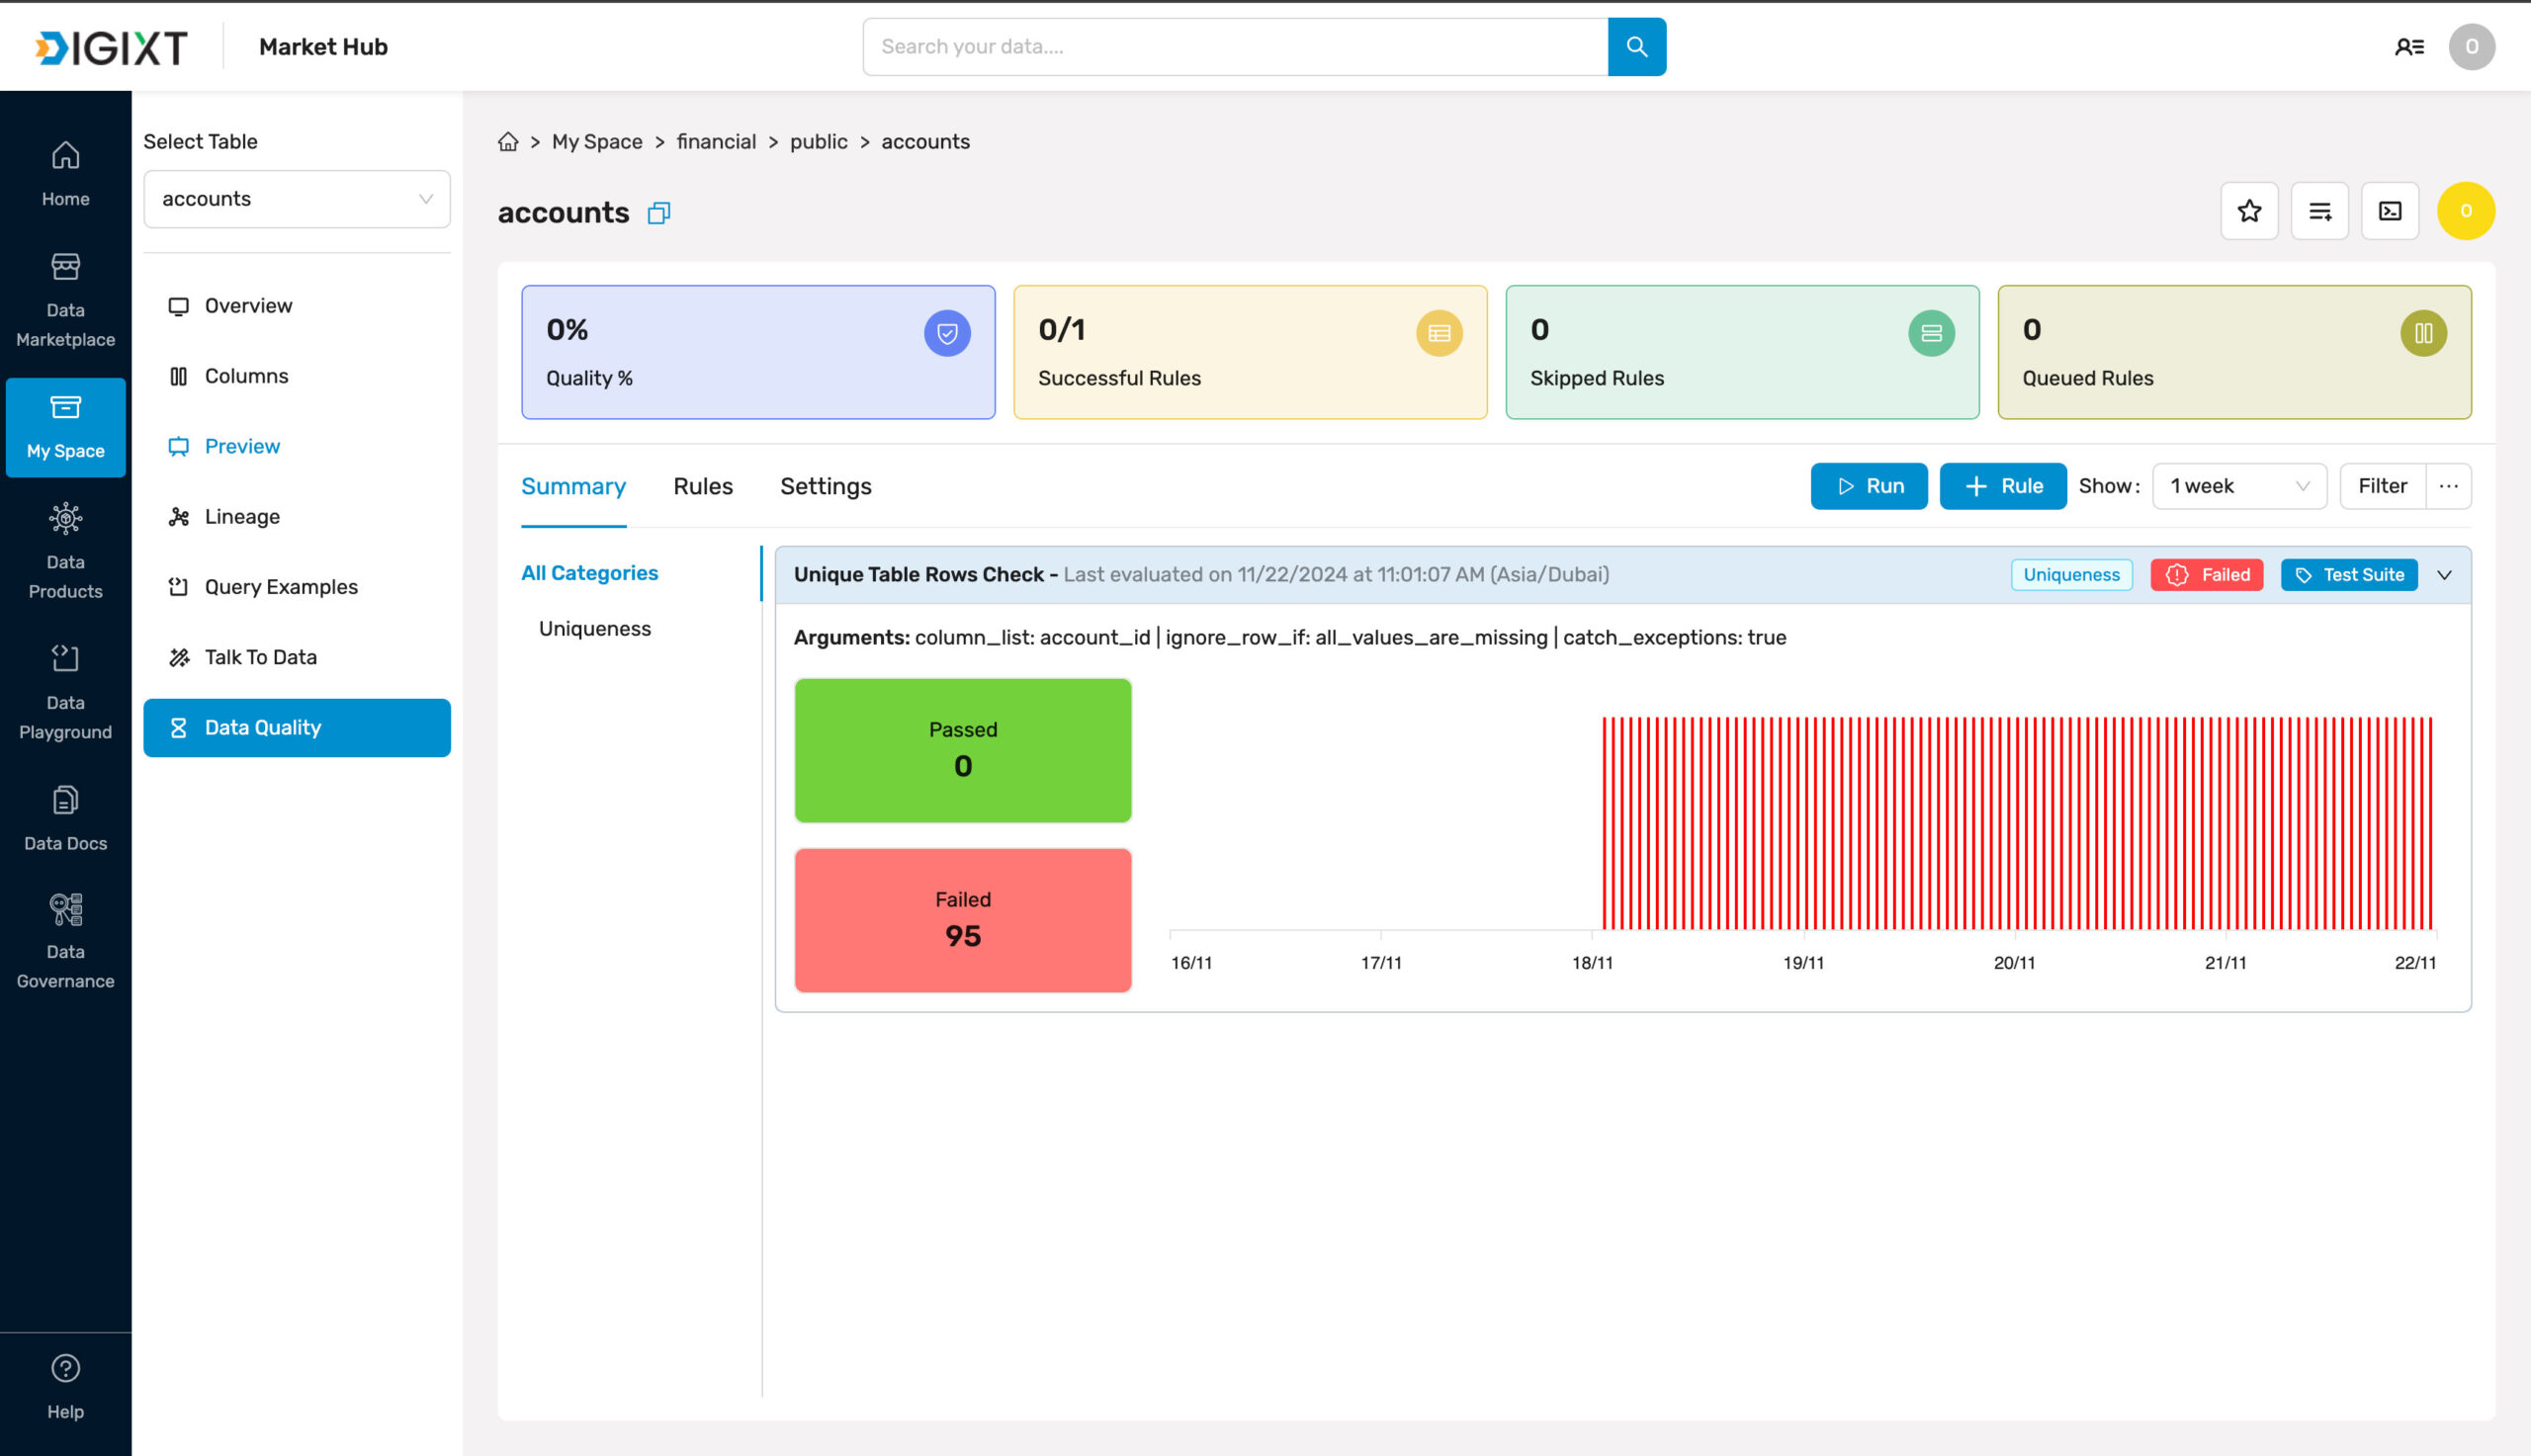Open Talk To Data menu item
Image resolution: width=2531 pixels, height=1456 pixels.
[297, 657]
